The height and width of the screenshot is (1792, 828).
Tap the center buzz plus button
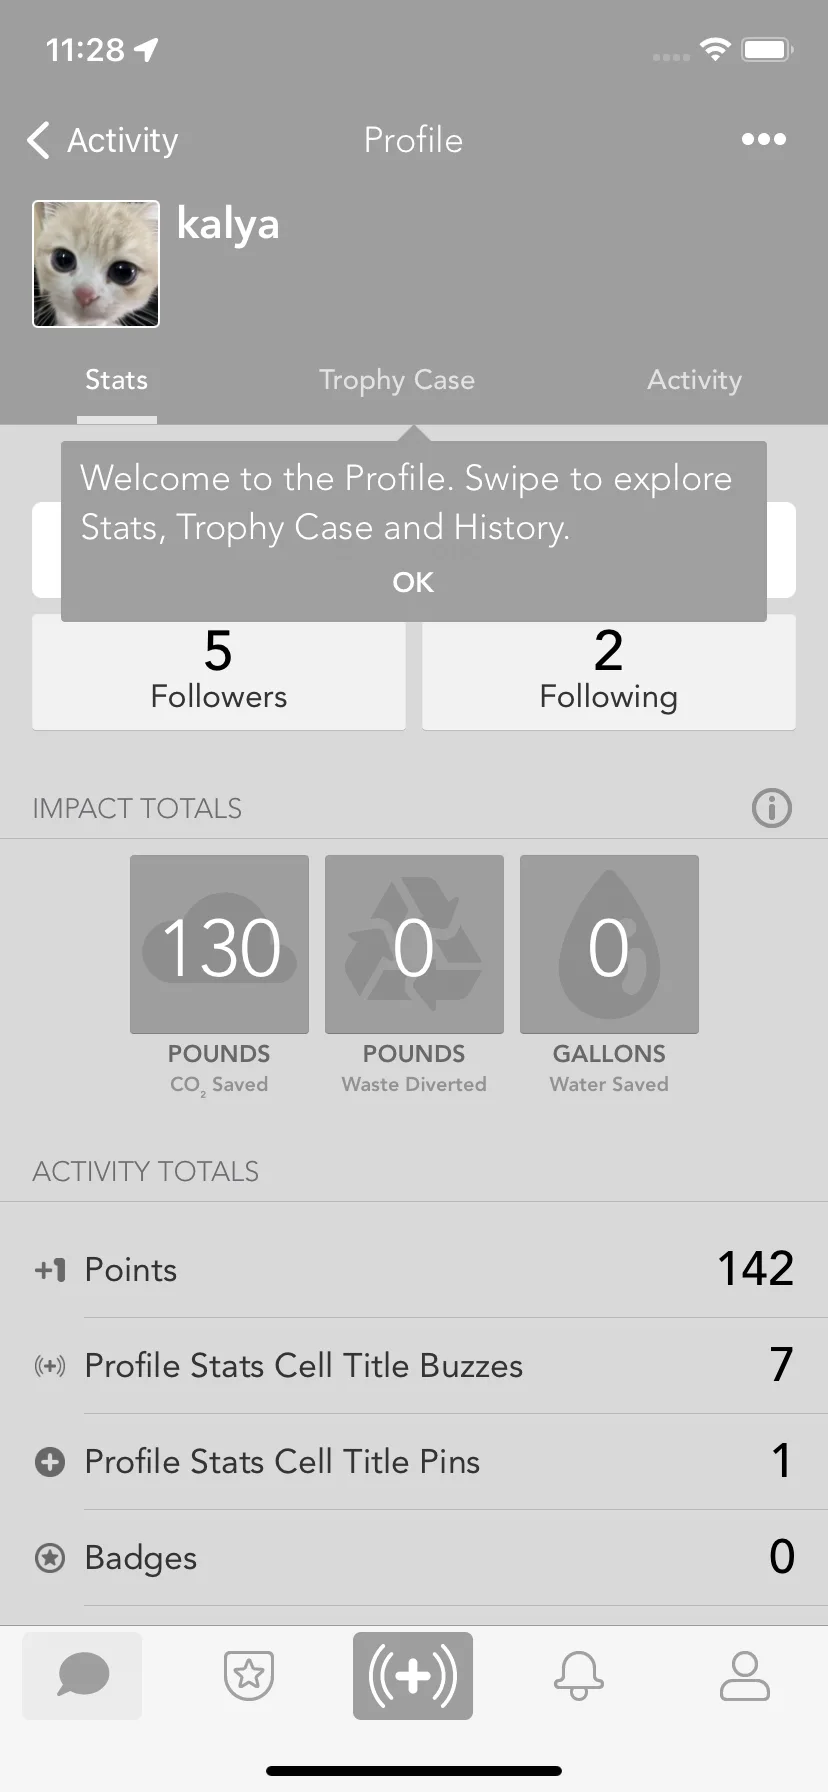click(x=413, y=1676)
